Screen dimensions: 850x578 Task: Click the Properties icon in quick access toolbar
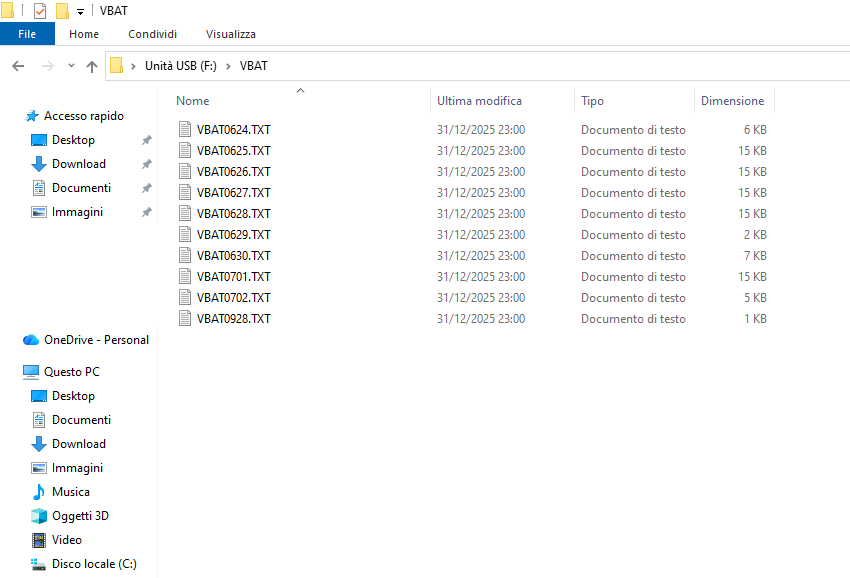(x=40, y=11)
